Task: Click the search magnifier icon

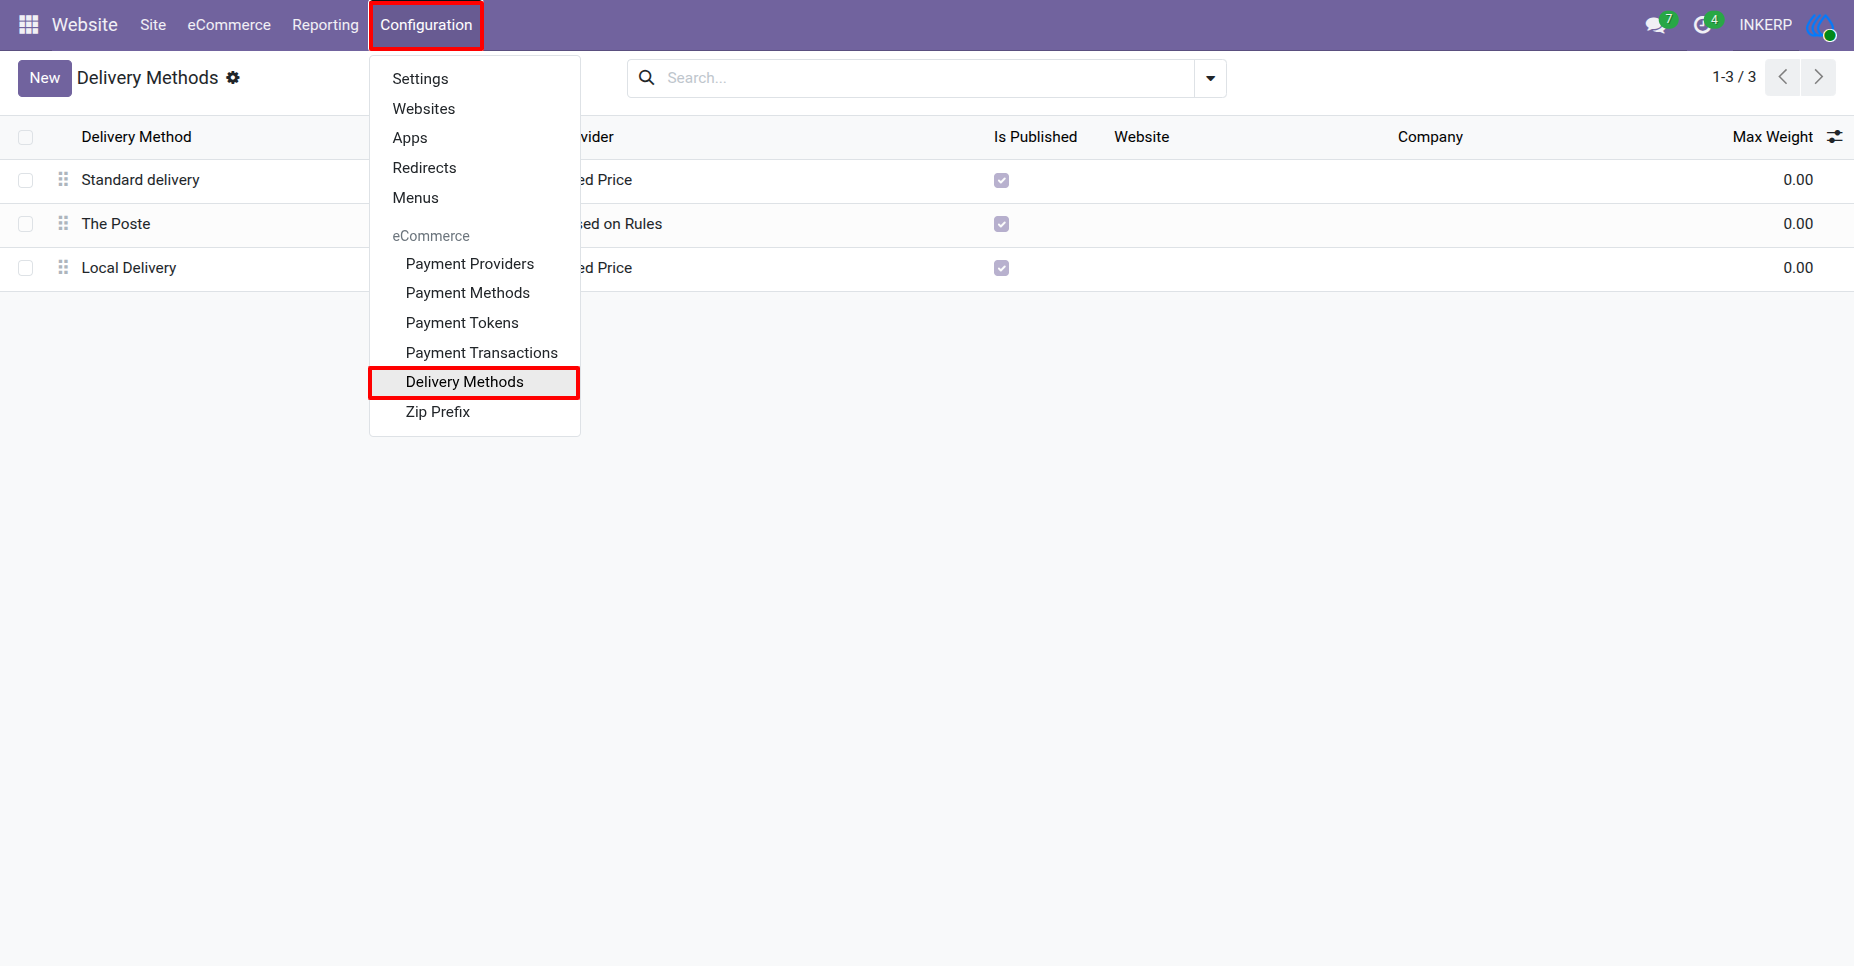Action: click(x=647, y=78)
